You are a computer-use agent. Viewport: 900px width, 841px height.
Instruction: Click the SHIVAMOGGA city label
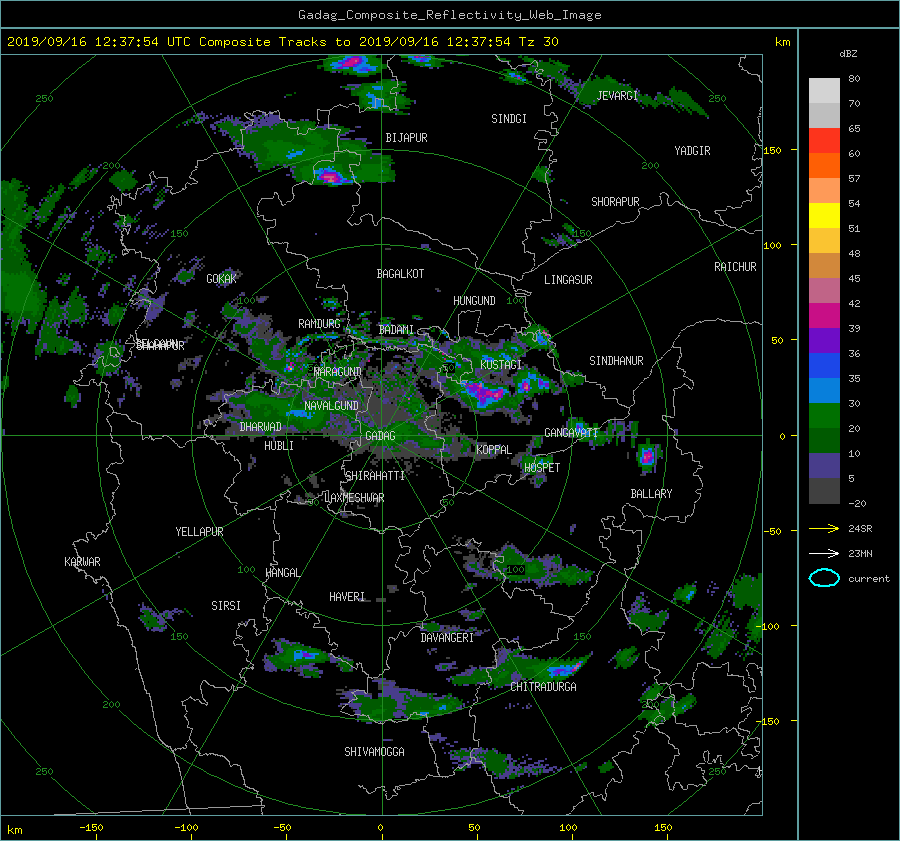374,752
